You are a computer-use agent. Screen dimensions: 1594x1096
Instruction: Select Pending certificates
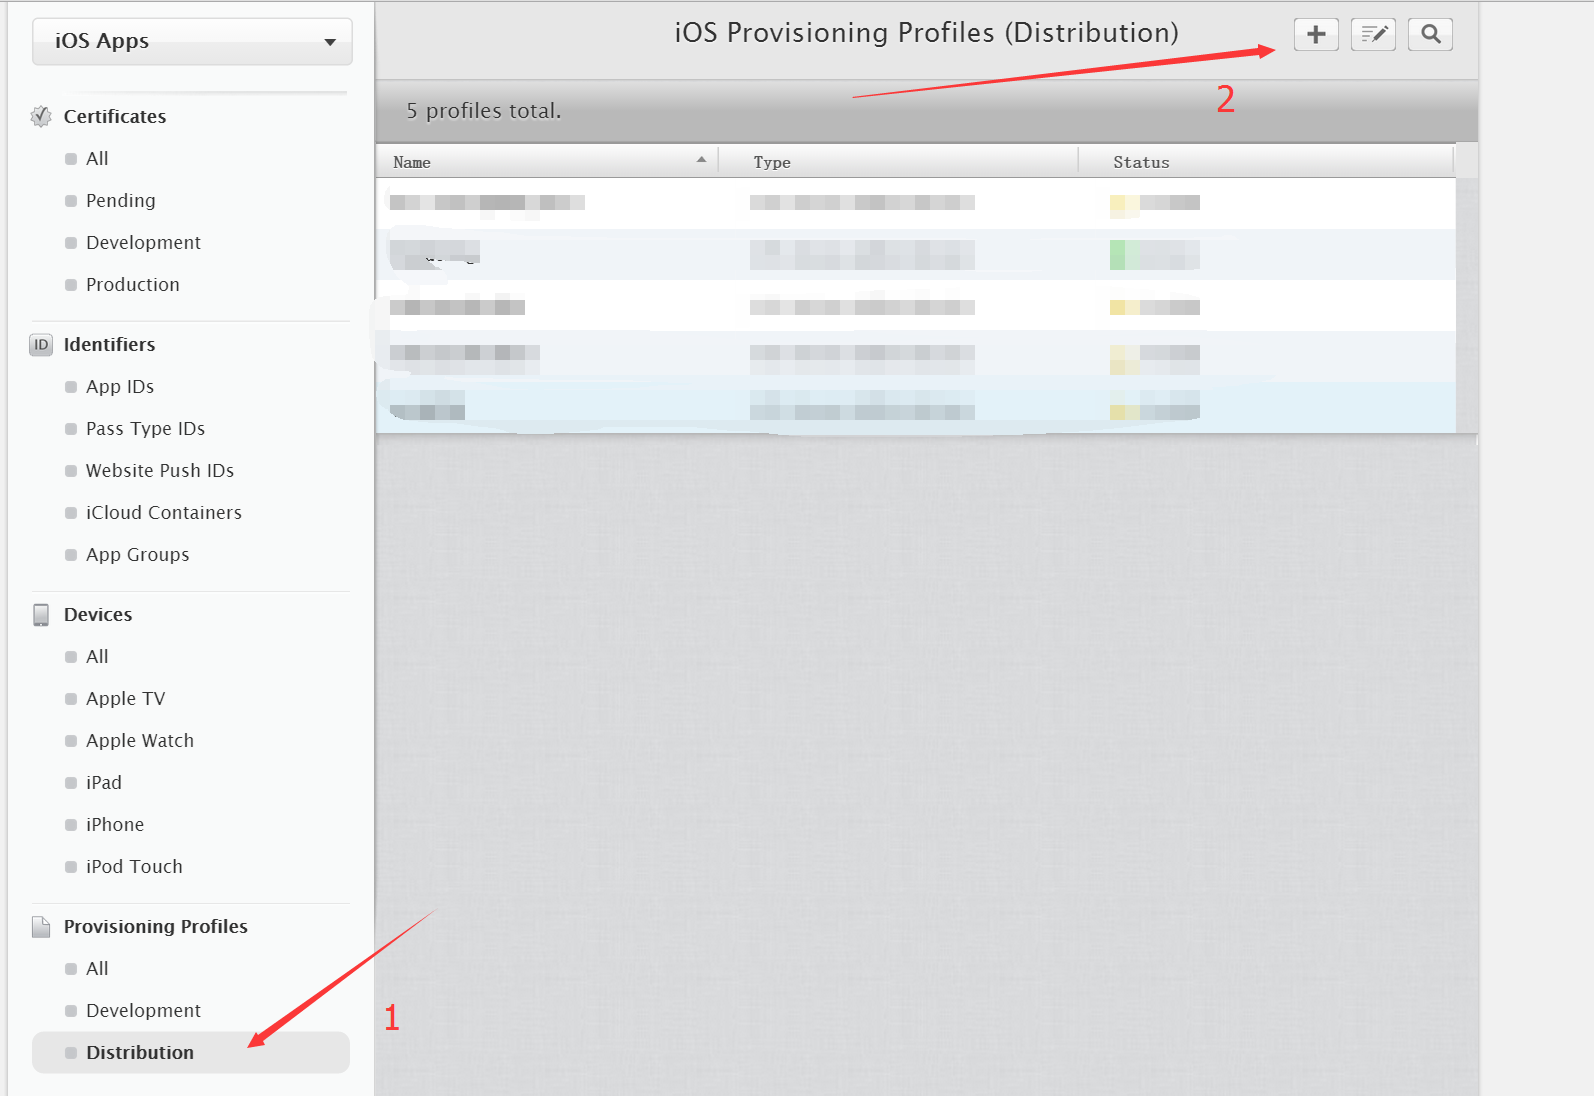point(120,201)
